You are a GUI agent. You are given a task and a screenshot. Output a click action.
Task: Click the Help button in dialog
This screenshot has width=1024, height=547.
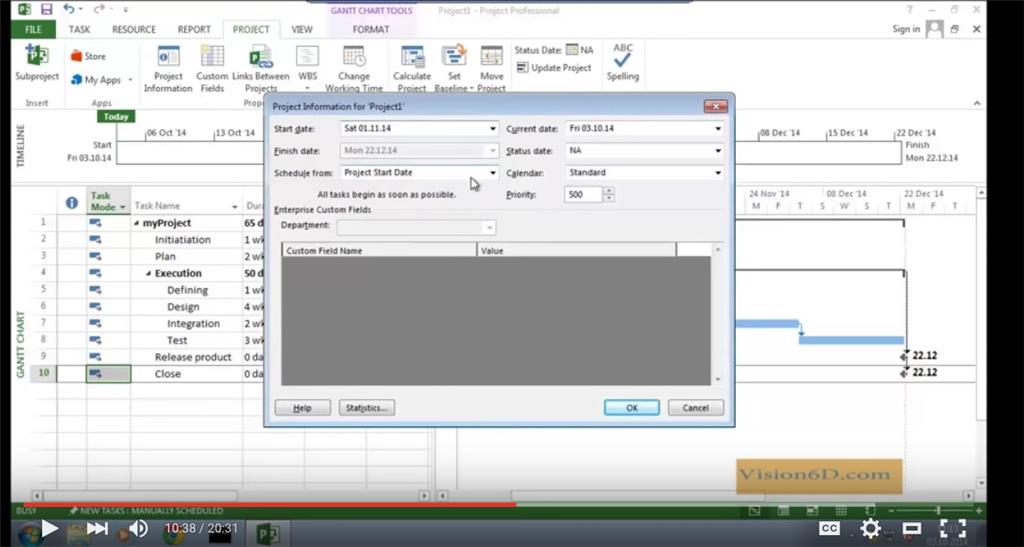(302, 408)
